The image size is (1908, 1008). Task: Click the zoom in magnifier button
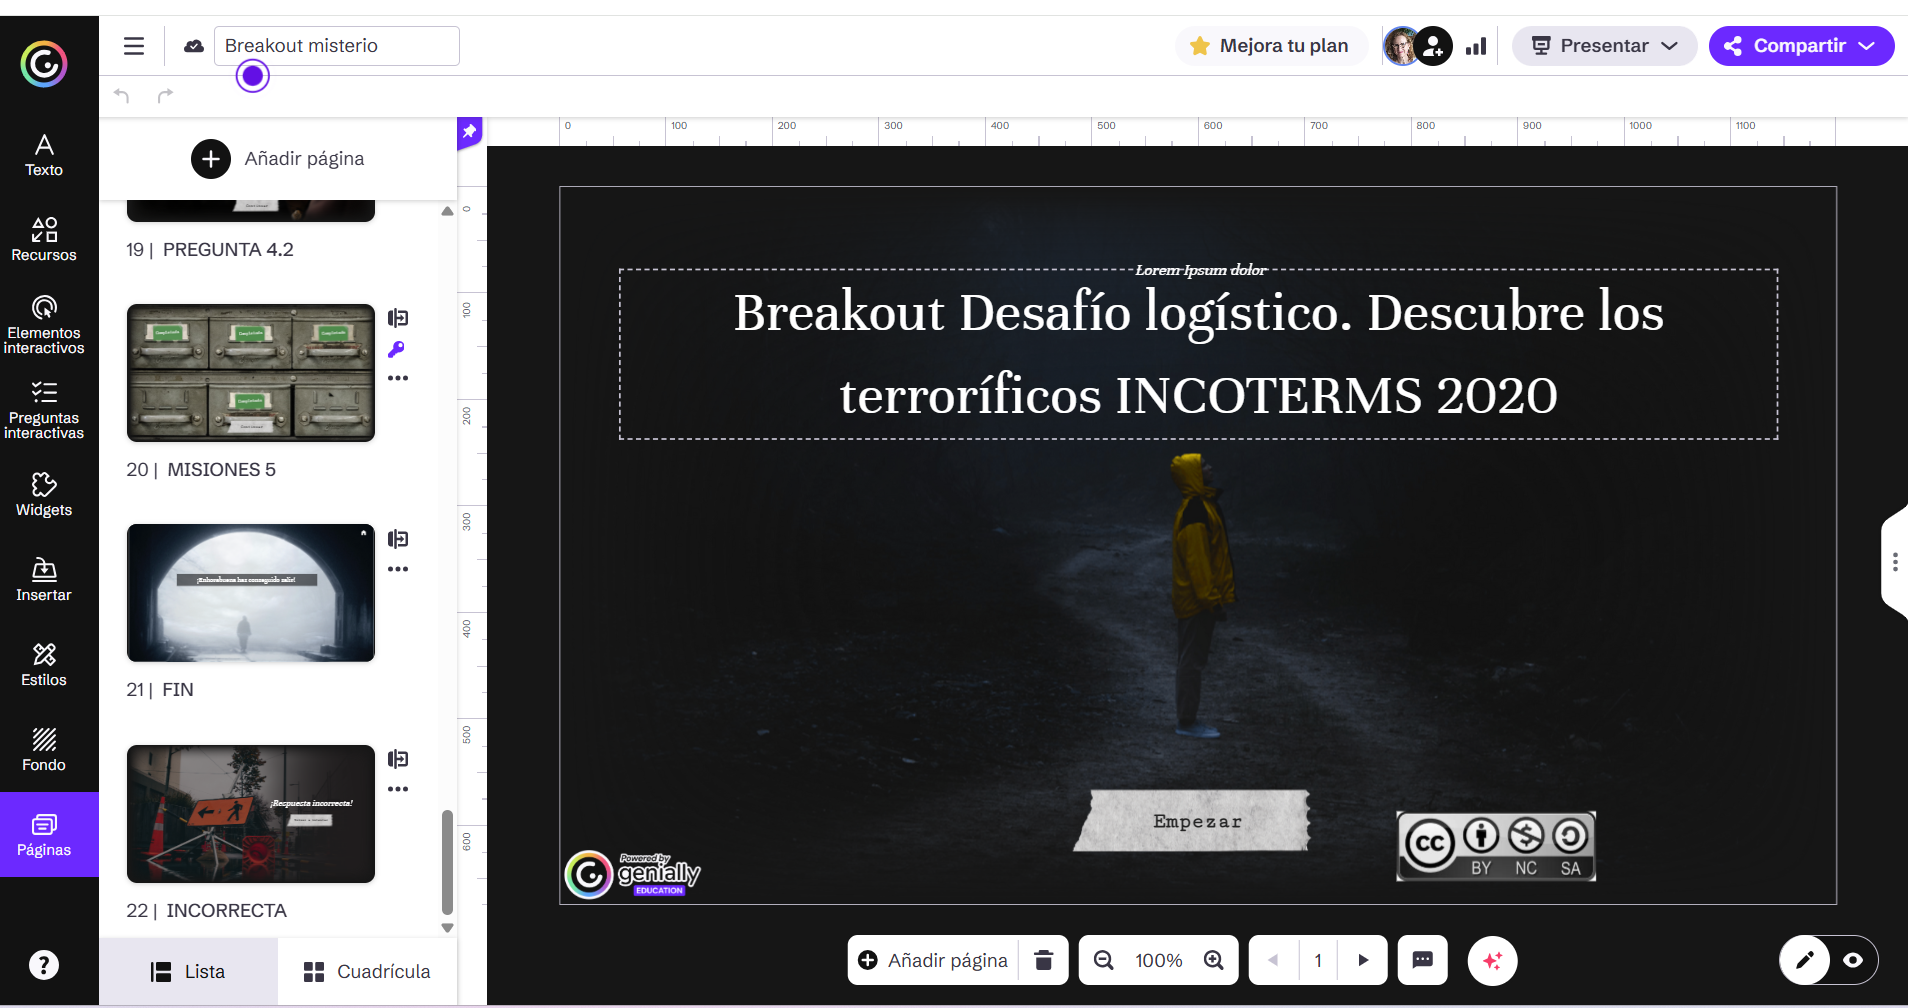pyautogui.click(x=1214, y=960)
